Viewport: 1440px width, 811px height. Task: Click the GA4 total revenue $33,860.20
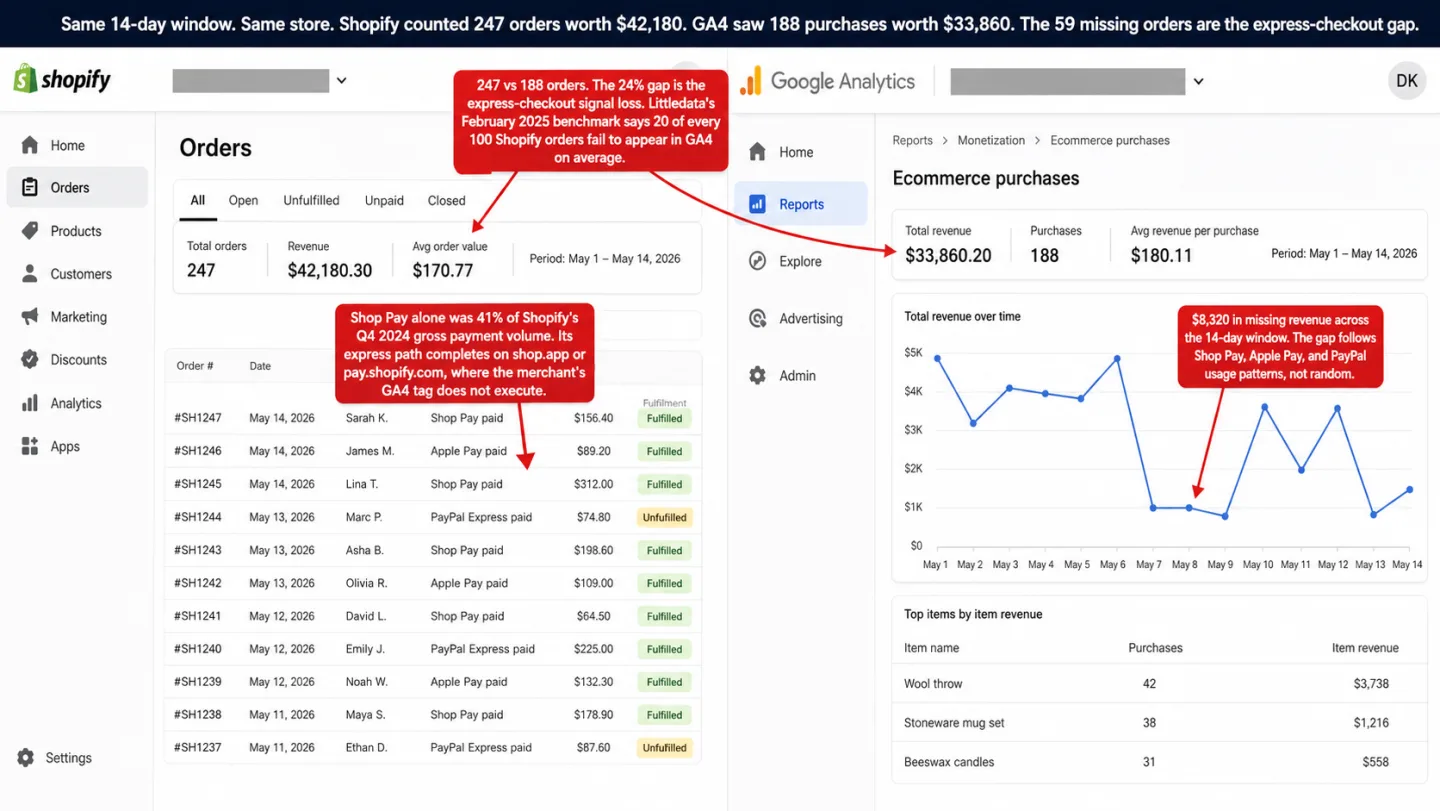(948, 255)
